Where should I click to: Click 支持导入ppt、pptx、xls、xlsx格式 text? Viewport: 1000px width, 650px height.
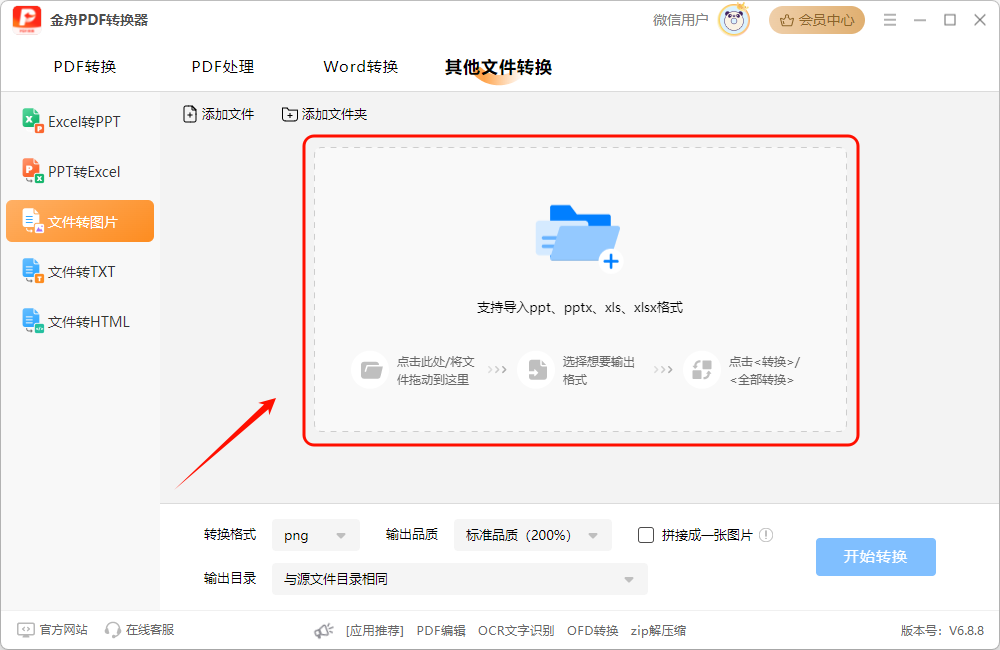(580, 307)
